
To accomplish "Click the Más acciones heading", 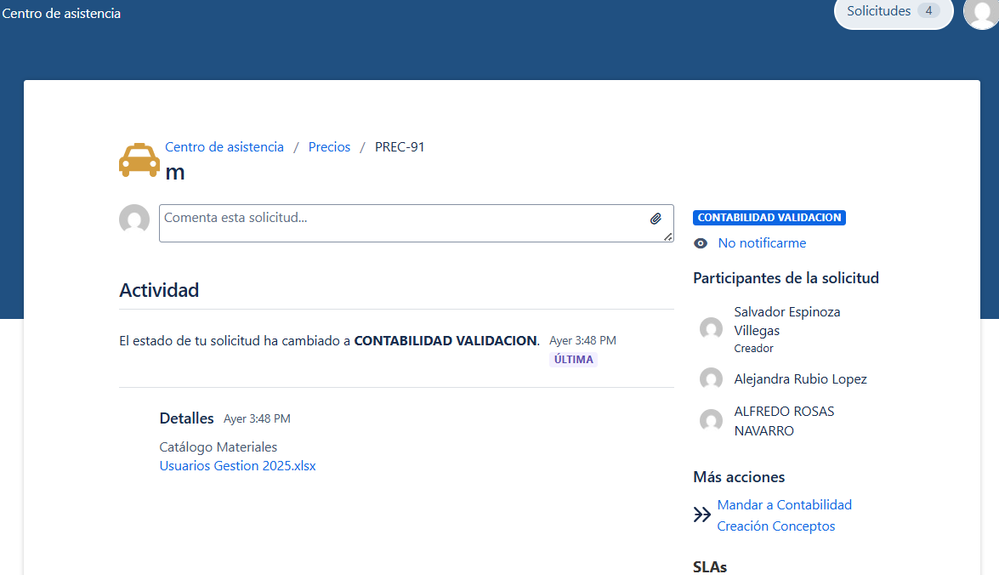I will click(x=739, y=477).
